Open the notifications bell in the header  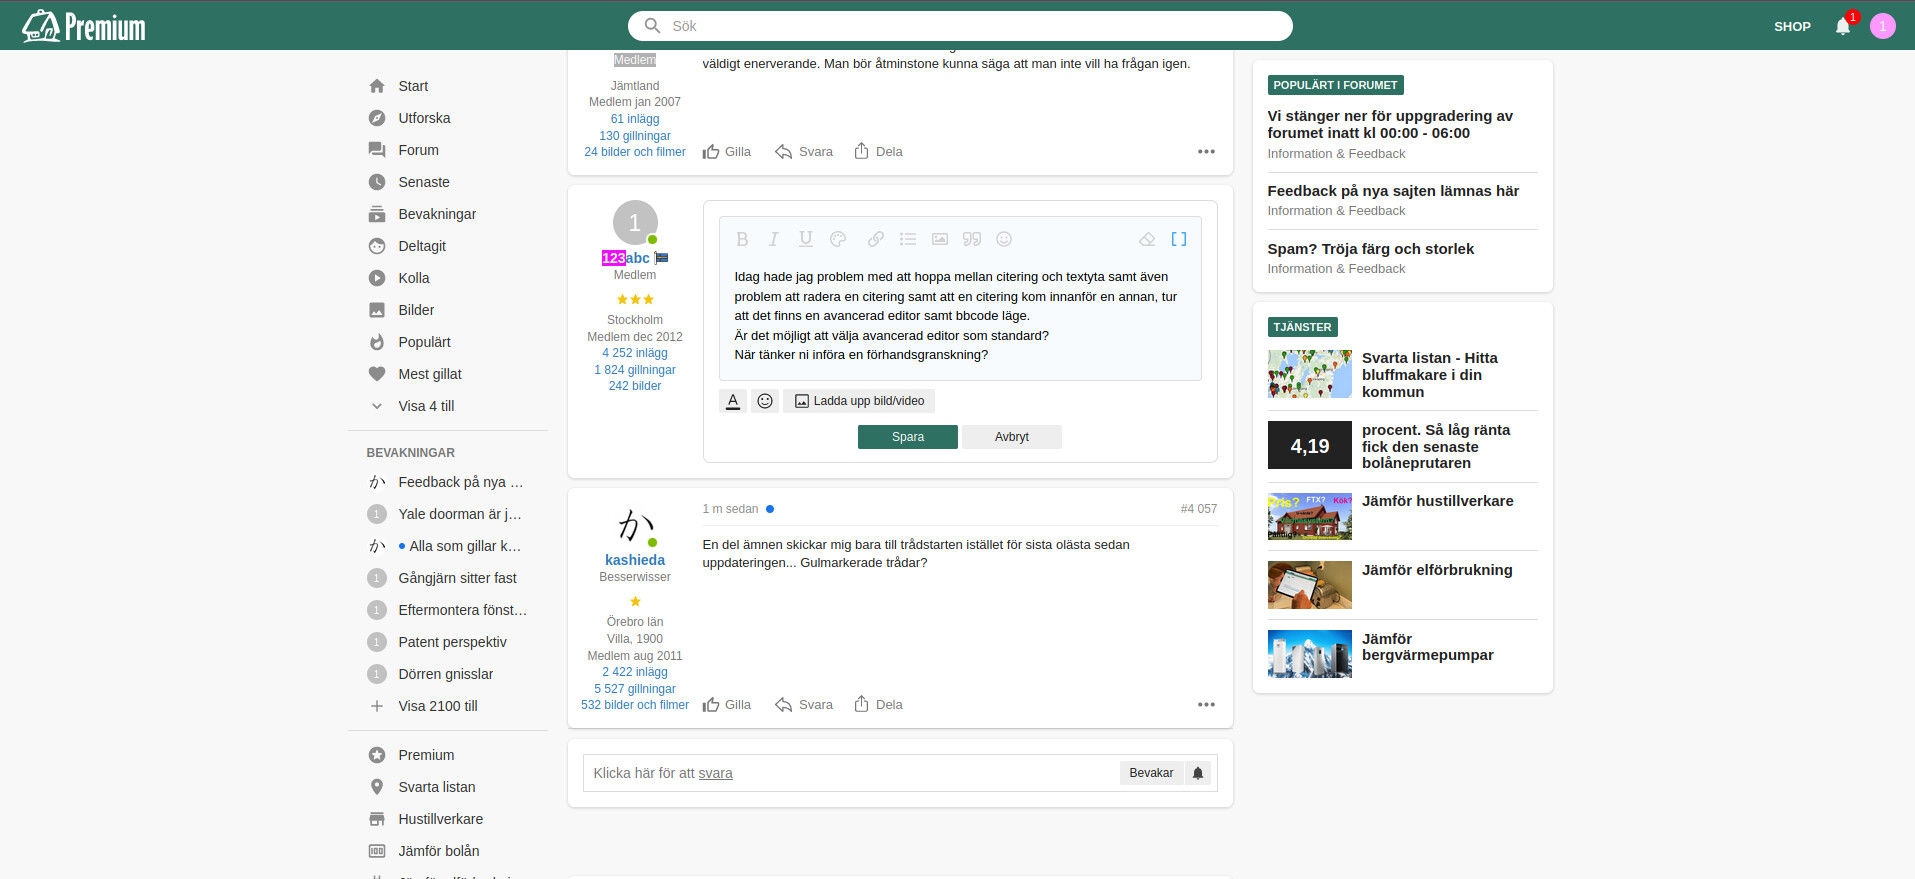point(1843,26)
